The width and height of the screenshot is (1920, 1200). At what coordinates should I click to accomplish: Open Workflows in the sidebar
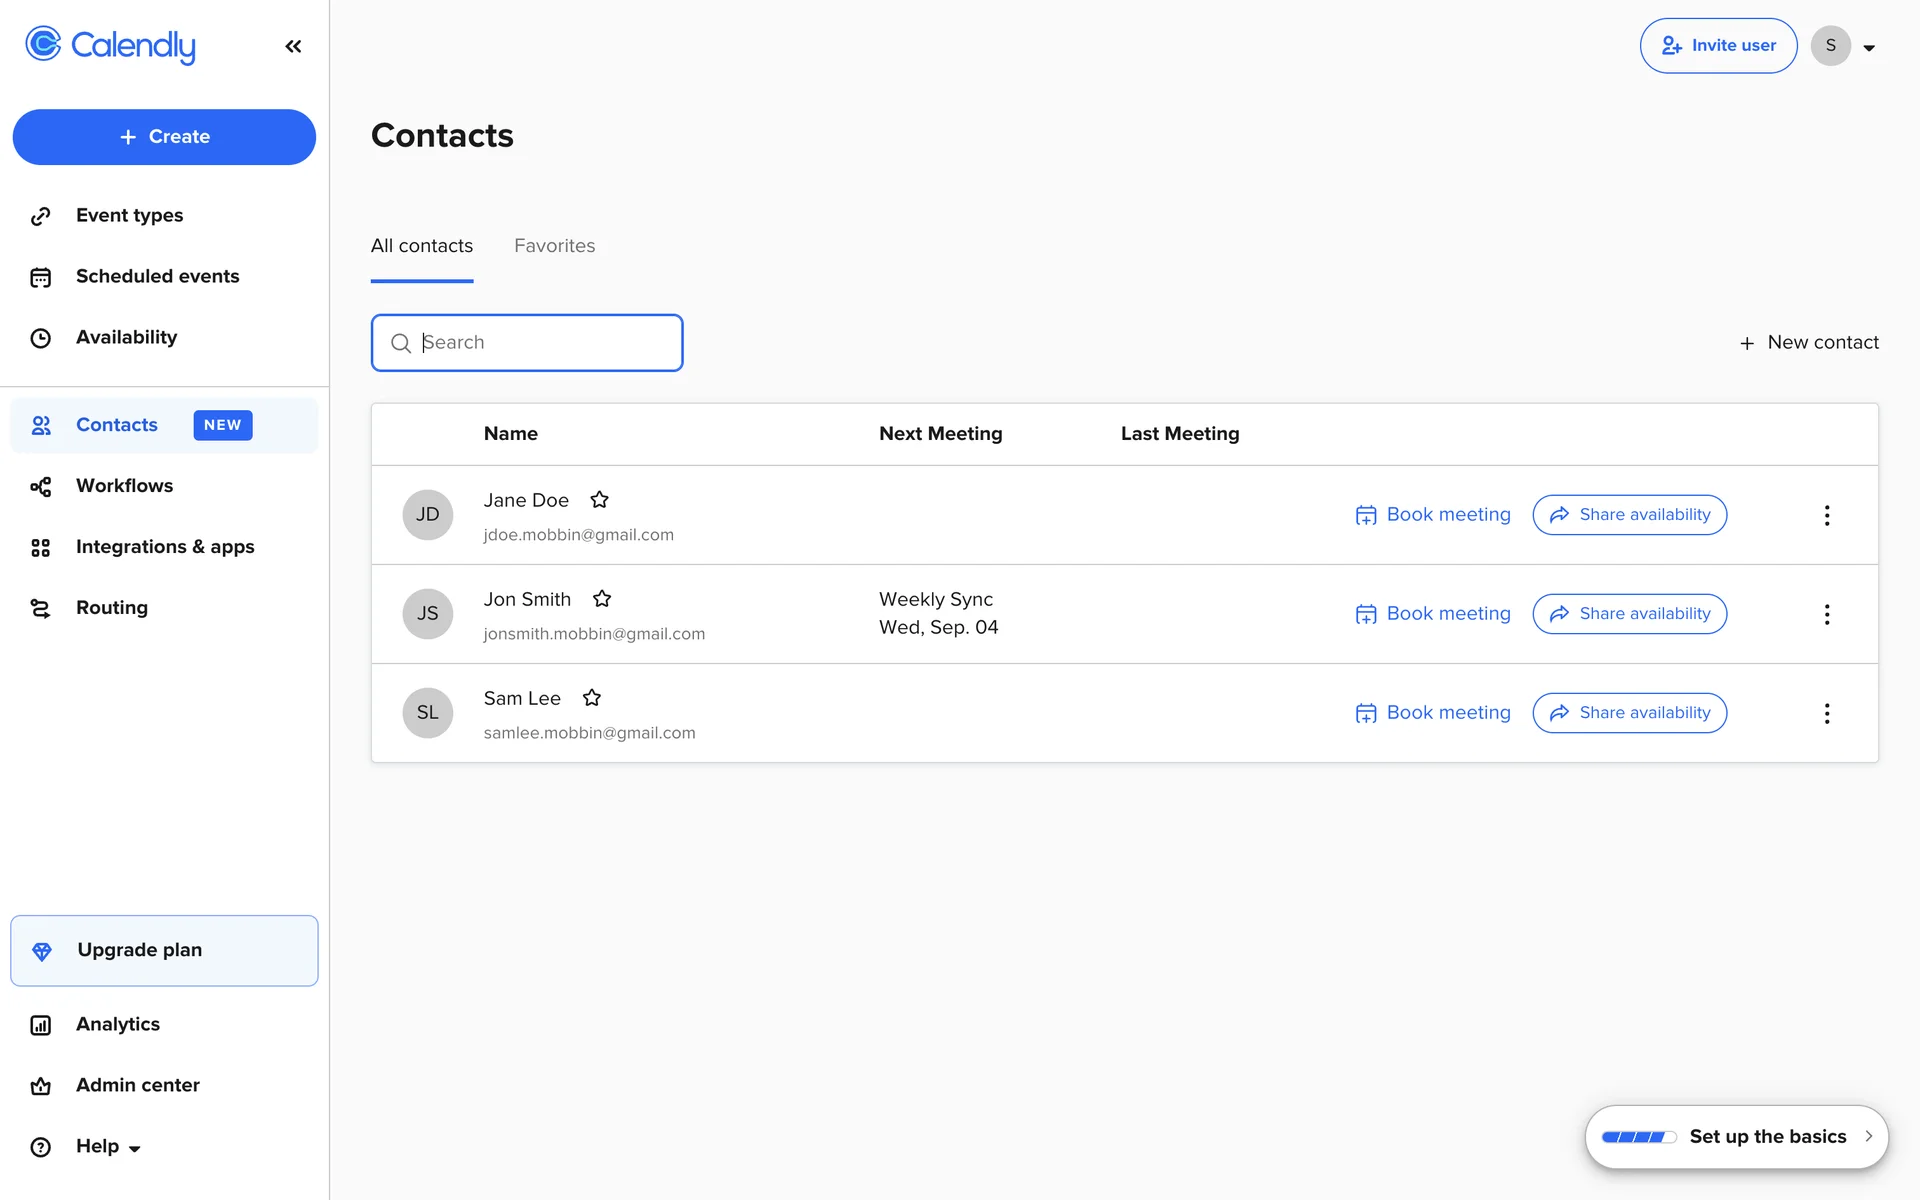click(x=124, y=486)
